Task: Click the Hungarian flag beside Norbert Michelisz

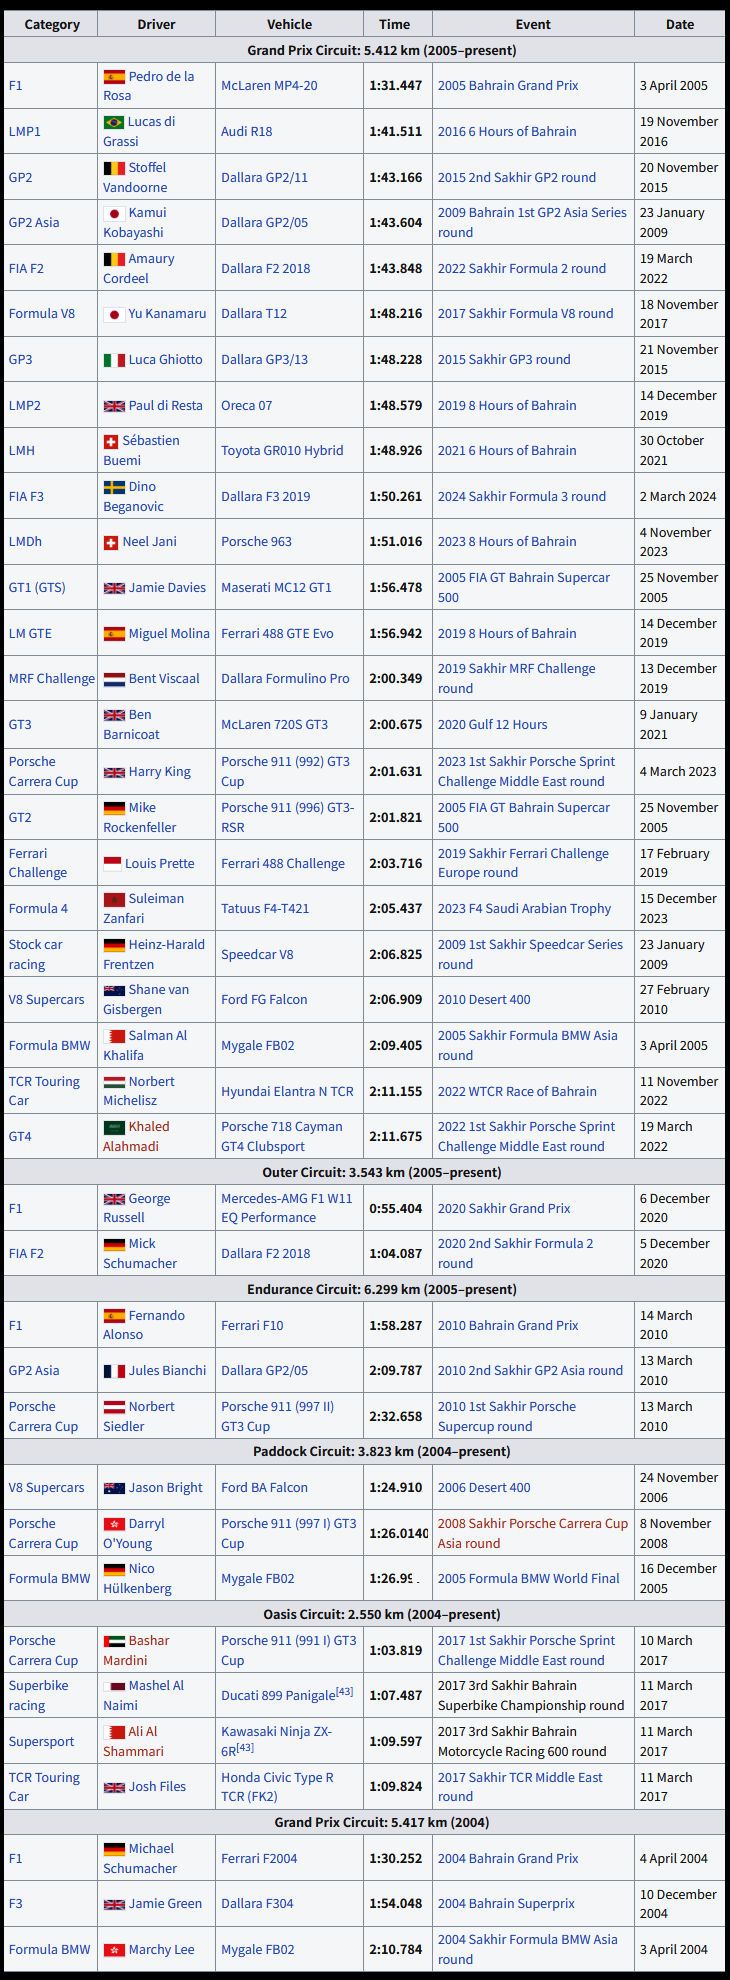Action: [114, 1082]
